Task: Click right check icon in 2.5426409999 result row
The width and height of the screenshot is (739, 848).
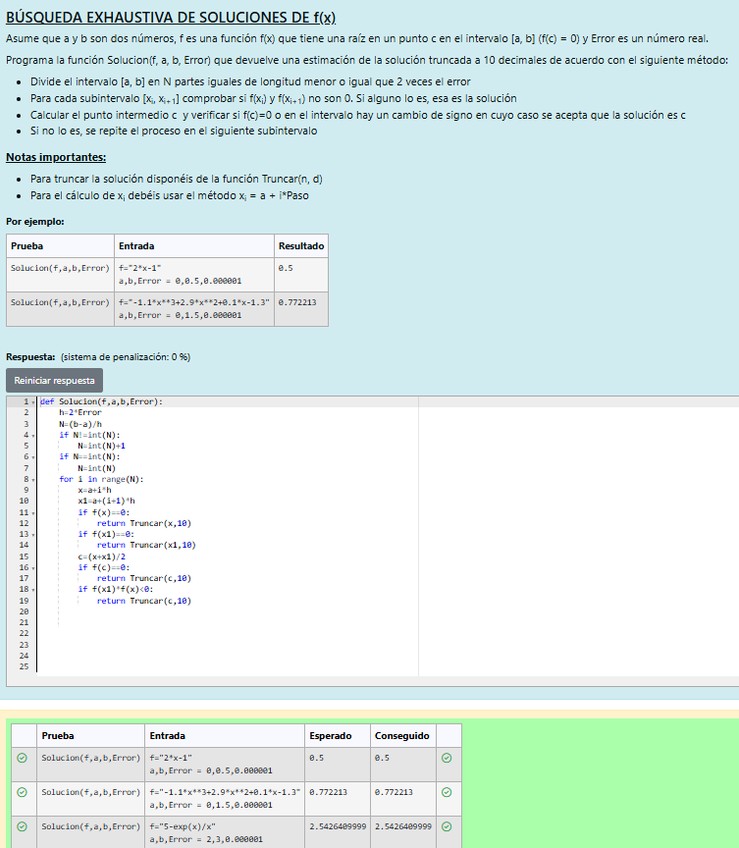Action: 446,827
